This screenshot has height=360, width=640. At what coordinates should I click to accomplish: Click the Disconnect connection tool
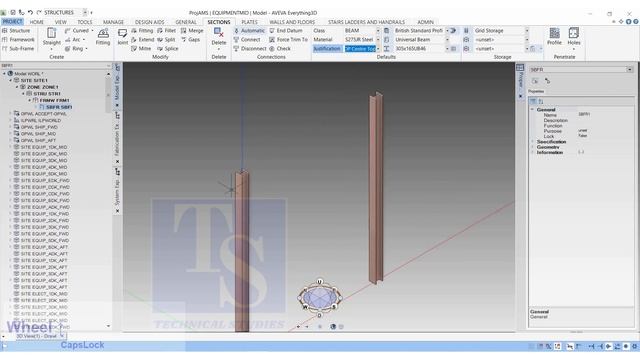(x=250, y=49)
